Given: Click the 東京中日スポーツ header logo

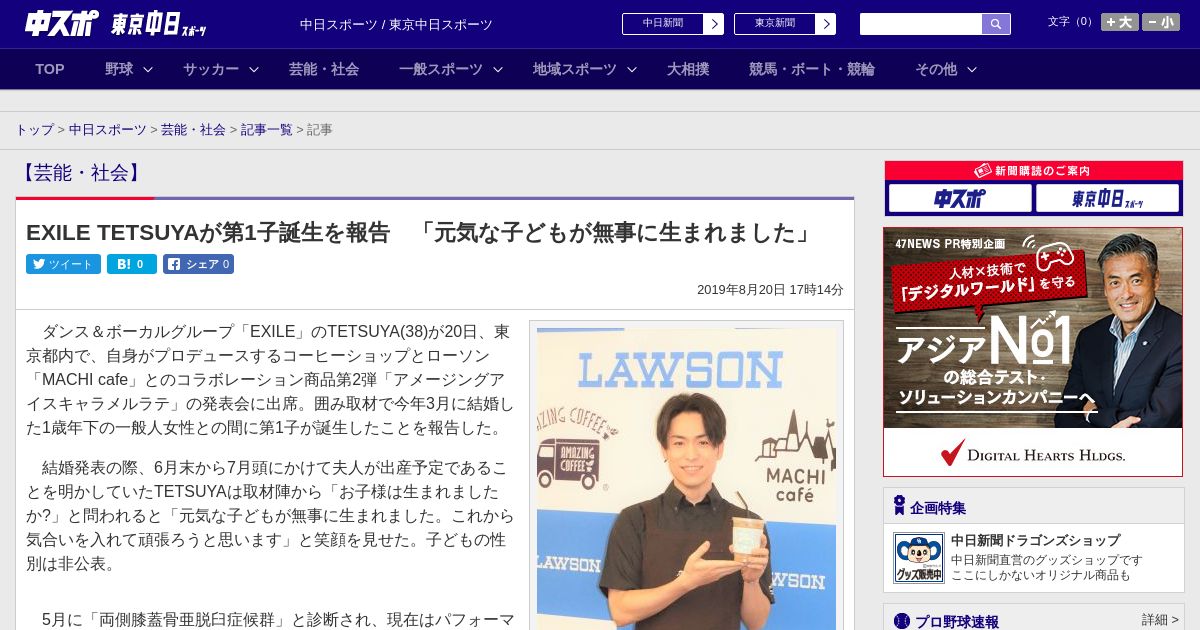Looking at the screenshot, I should pos(159,24).
